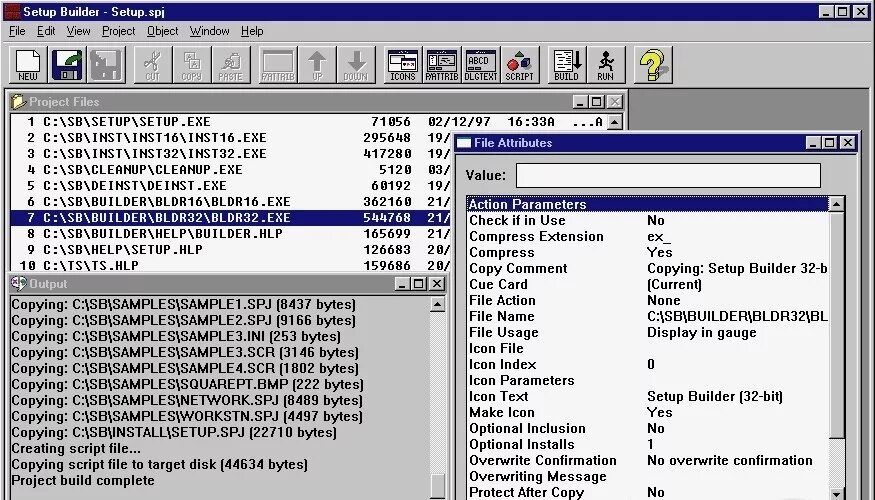875x500 pixels.
Task: Select the Make Icon attribute row
Action: coord(648,412)
